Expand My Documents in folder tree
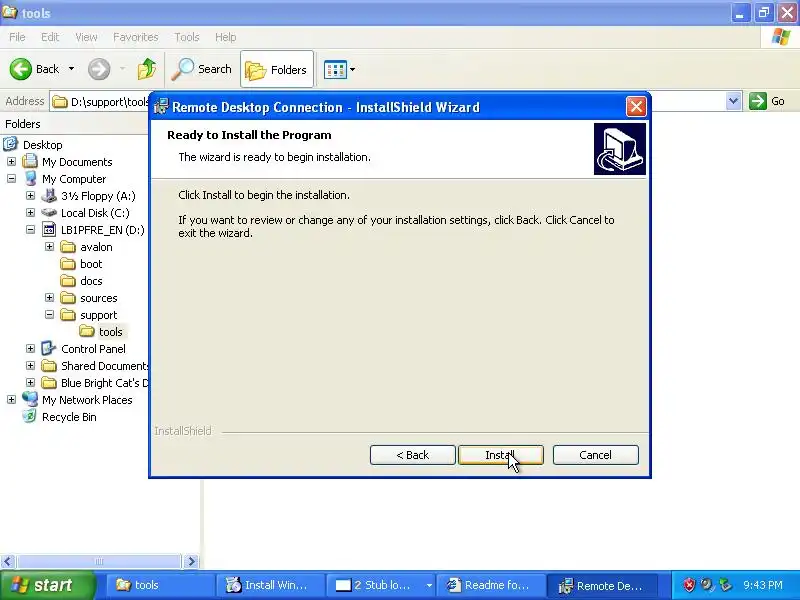800x600 pixels. 11,162
